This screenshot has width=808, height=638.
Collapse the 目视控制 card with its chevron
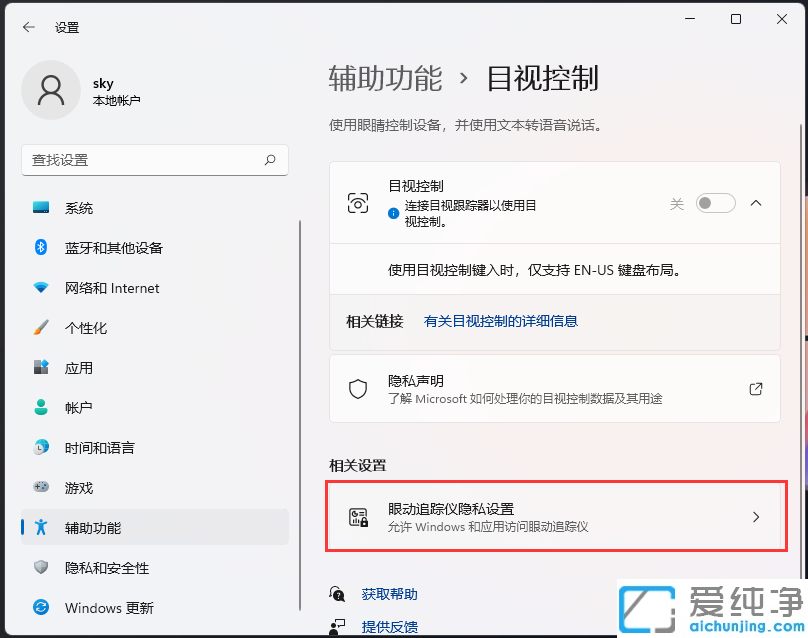click(x=755, y=202)
